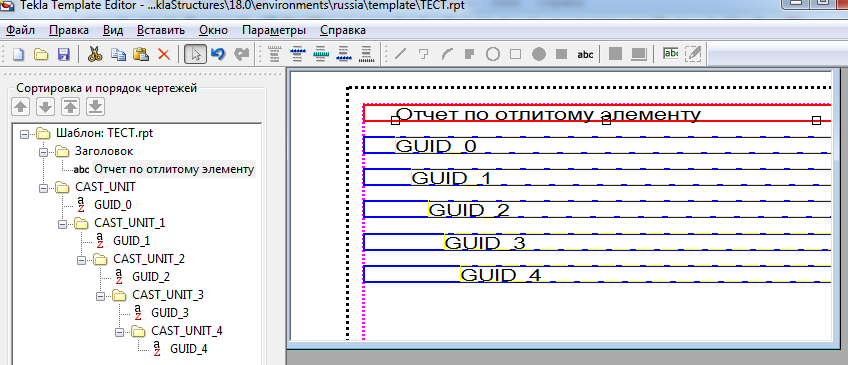Screen dimensions: 848x365
Task: Cut selection with scissors icon
Action: 95,54
